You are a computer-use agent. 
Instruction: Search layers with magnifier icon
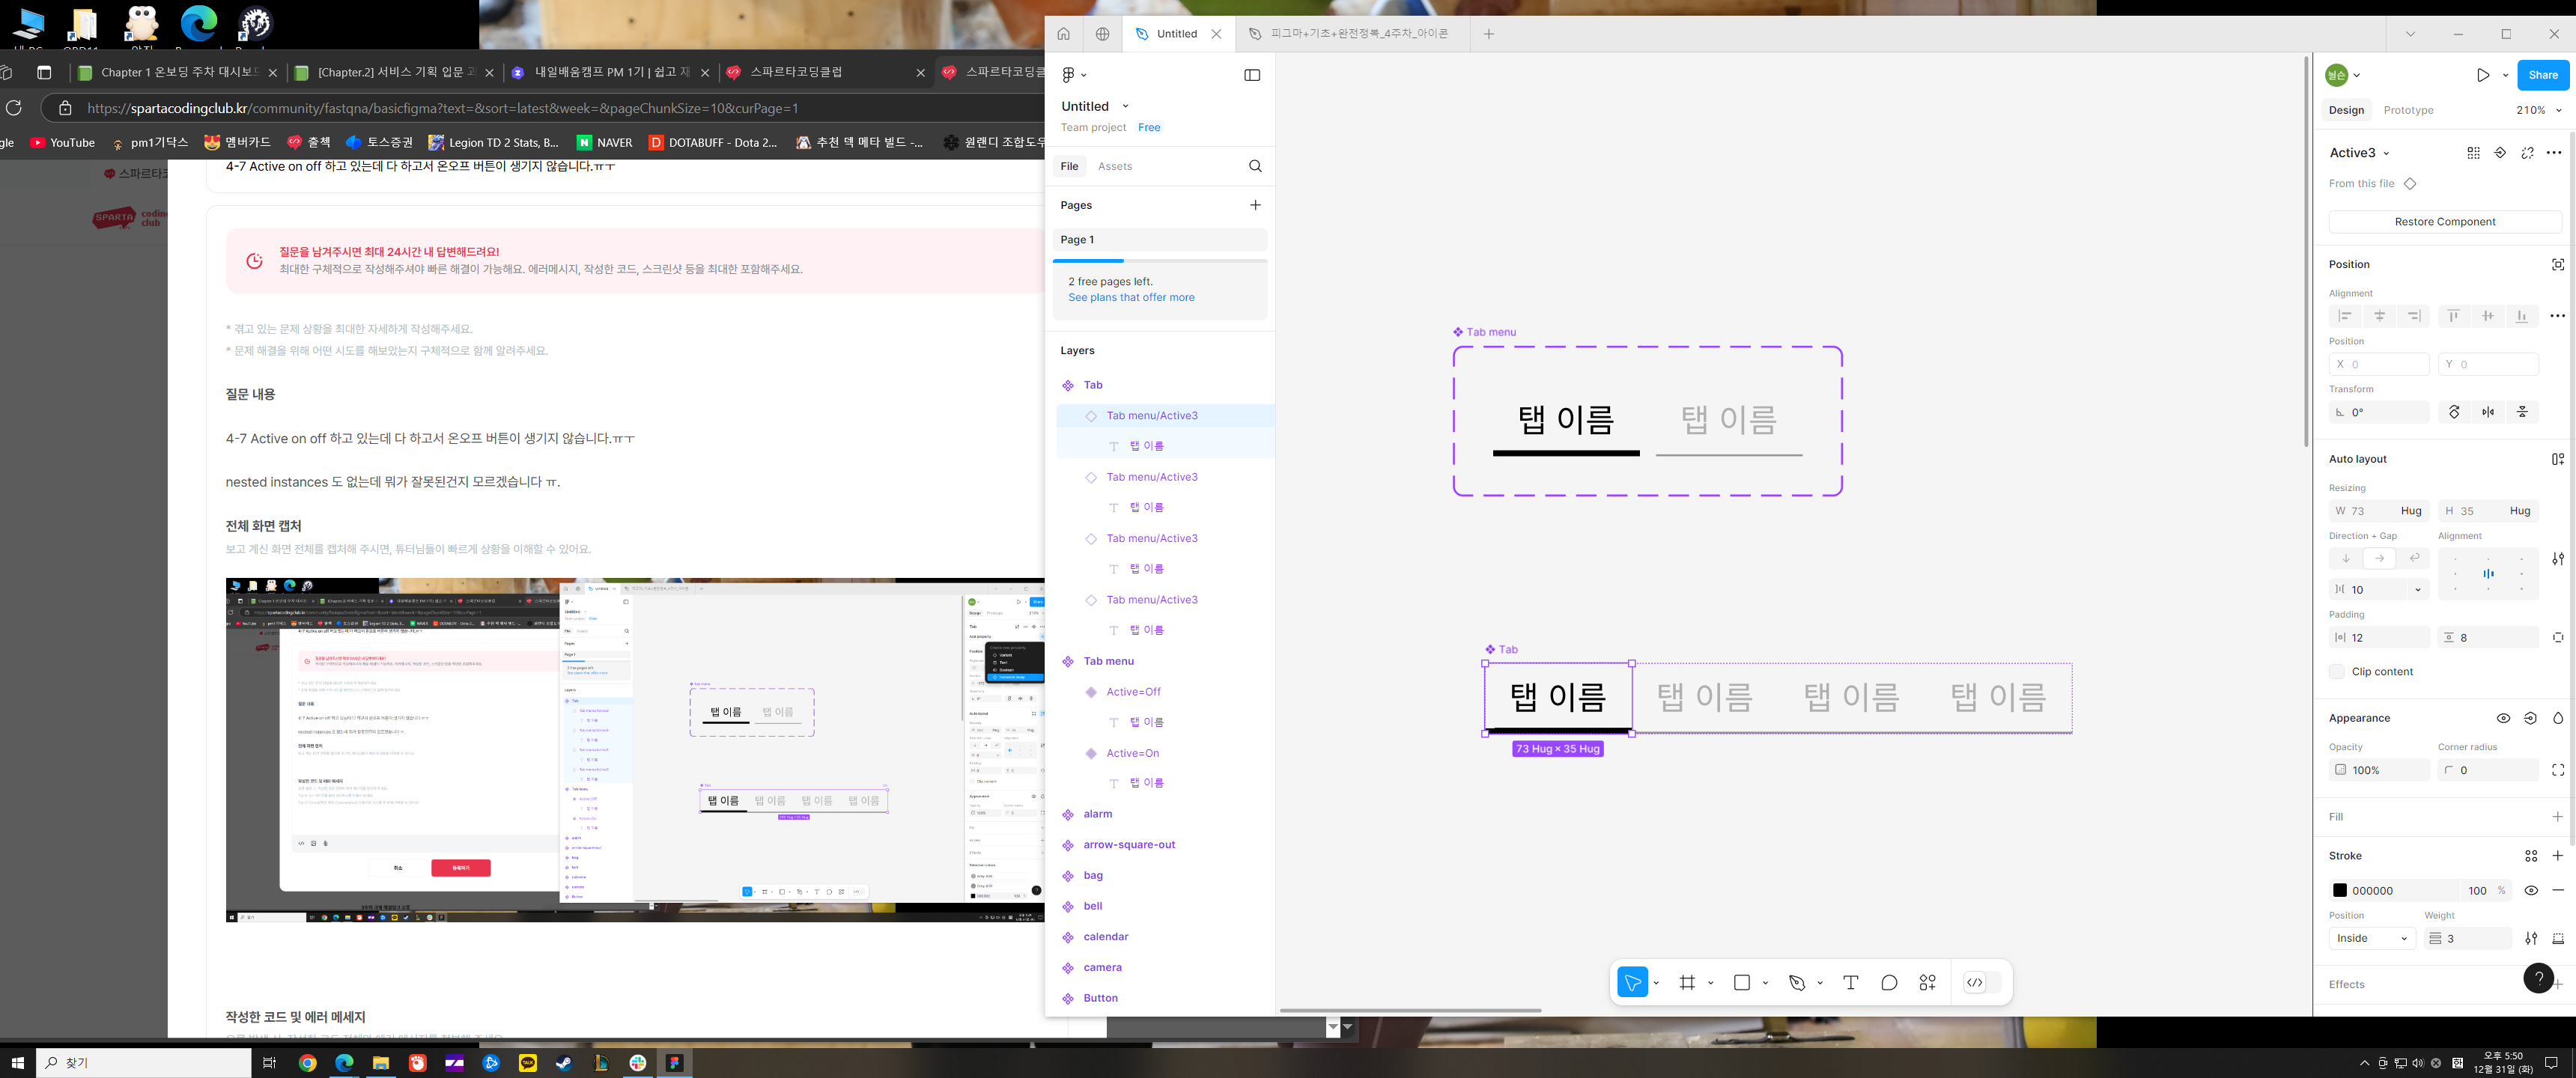pyautogui.click(x=1255, y=166)
